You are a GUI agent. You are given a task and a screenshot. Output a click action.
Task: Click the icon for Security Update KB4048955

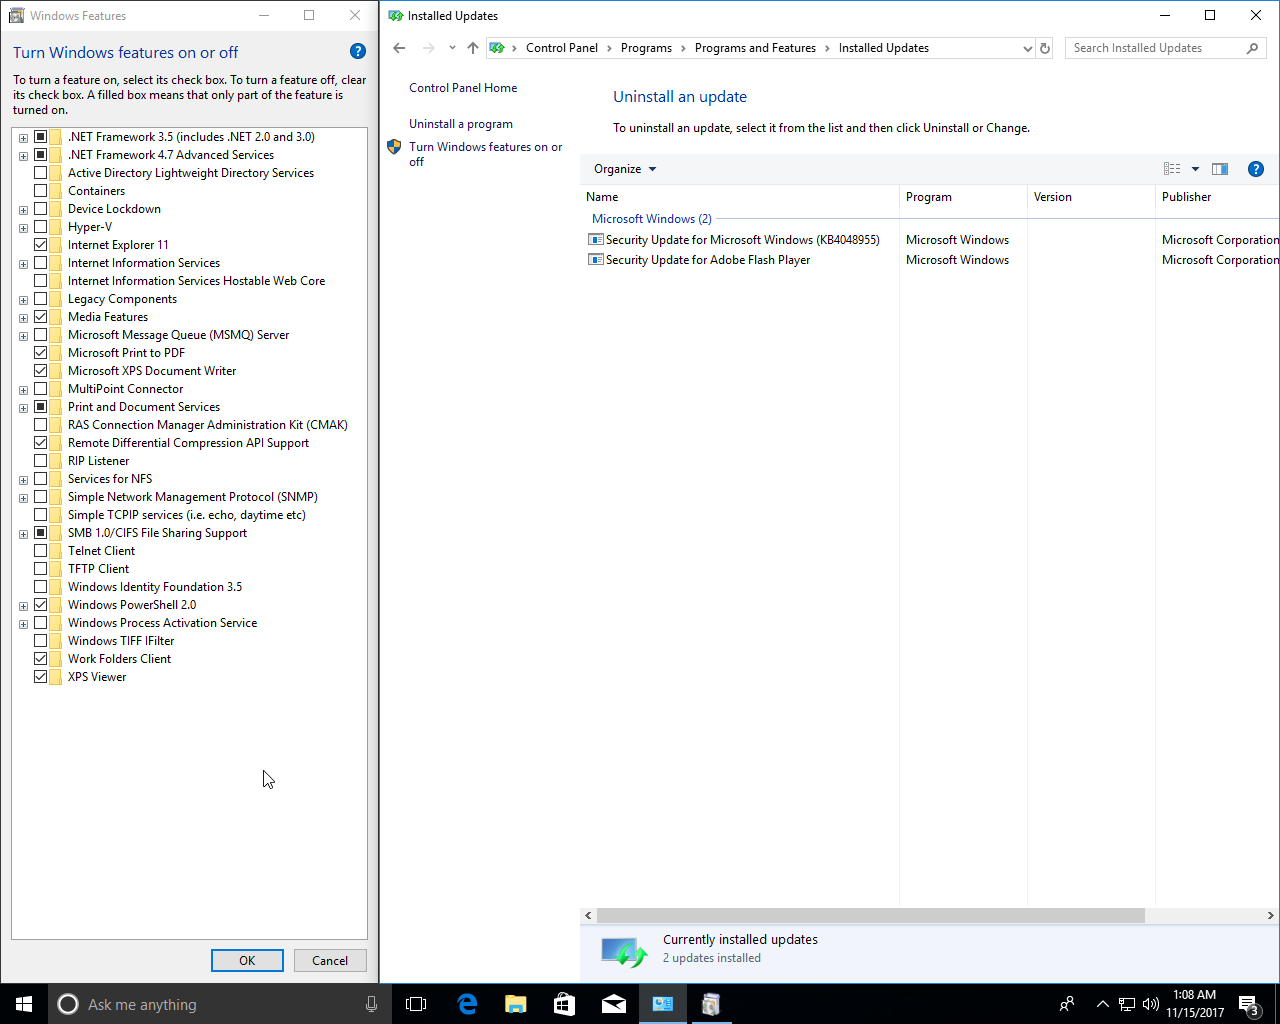pyautogui.click(x=596, y=240)
